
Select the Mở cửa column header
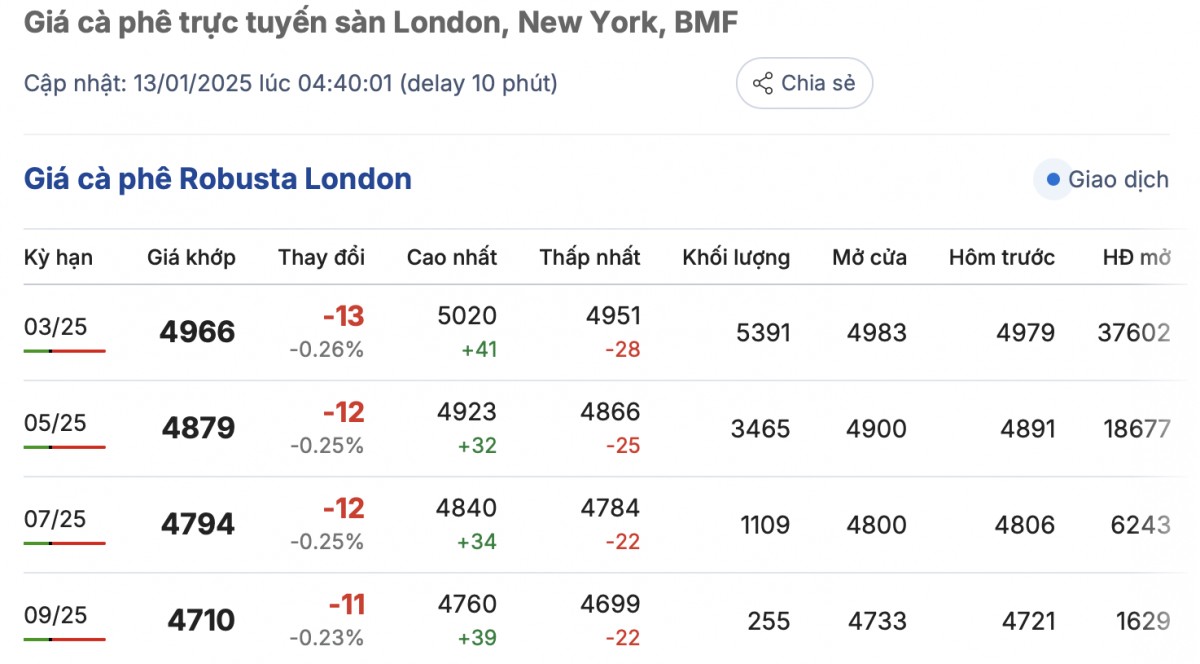click(869, 257)
